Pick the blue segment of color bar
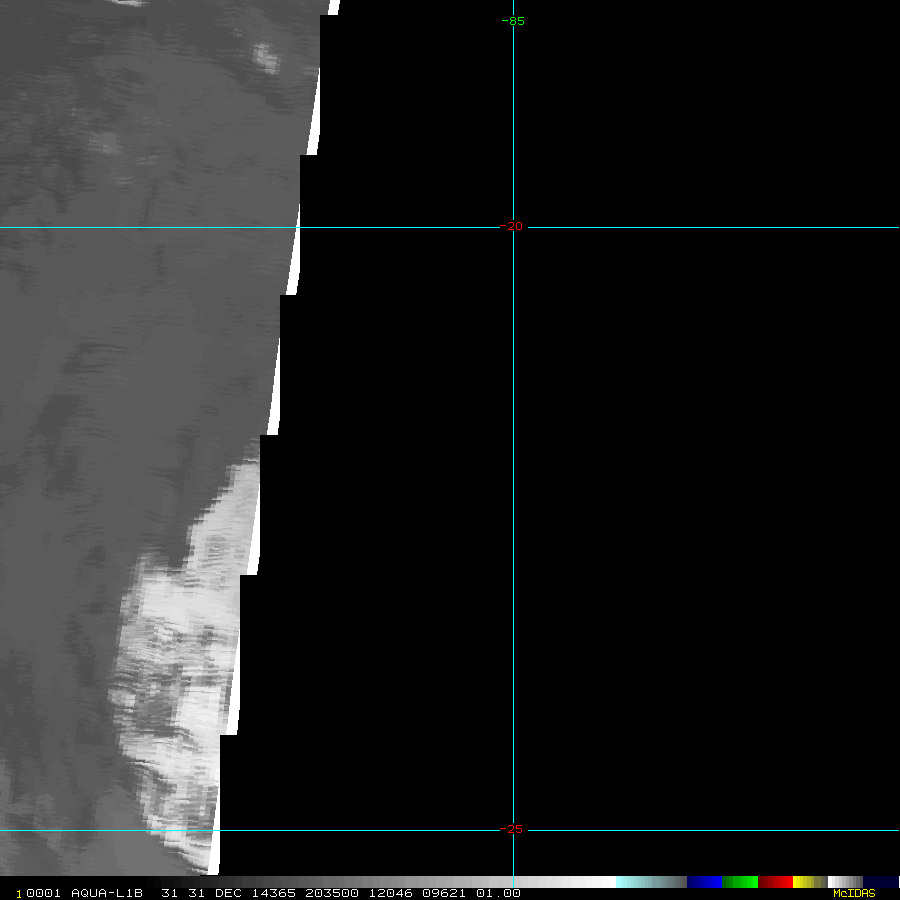The image size is (900, 900). click(x=704, y=882)
